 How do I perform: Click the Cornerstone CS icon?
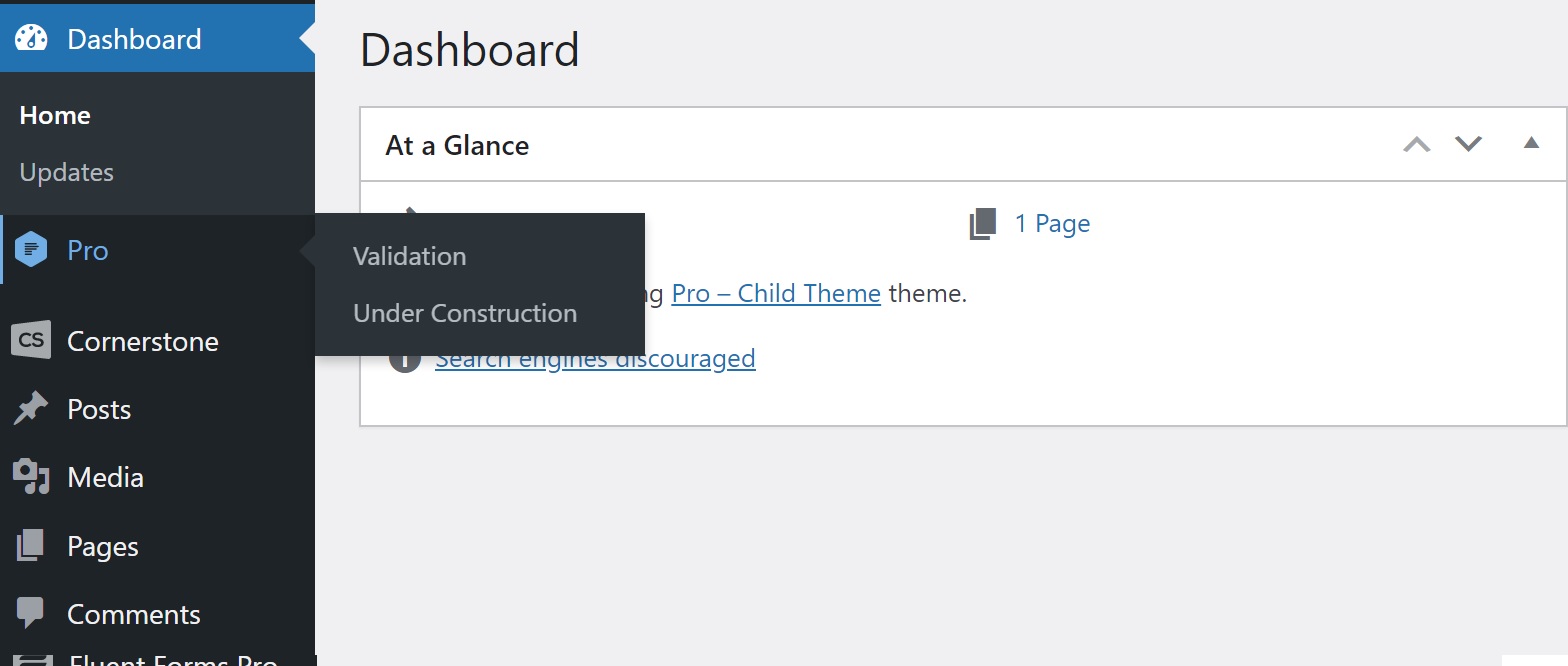31,341
